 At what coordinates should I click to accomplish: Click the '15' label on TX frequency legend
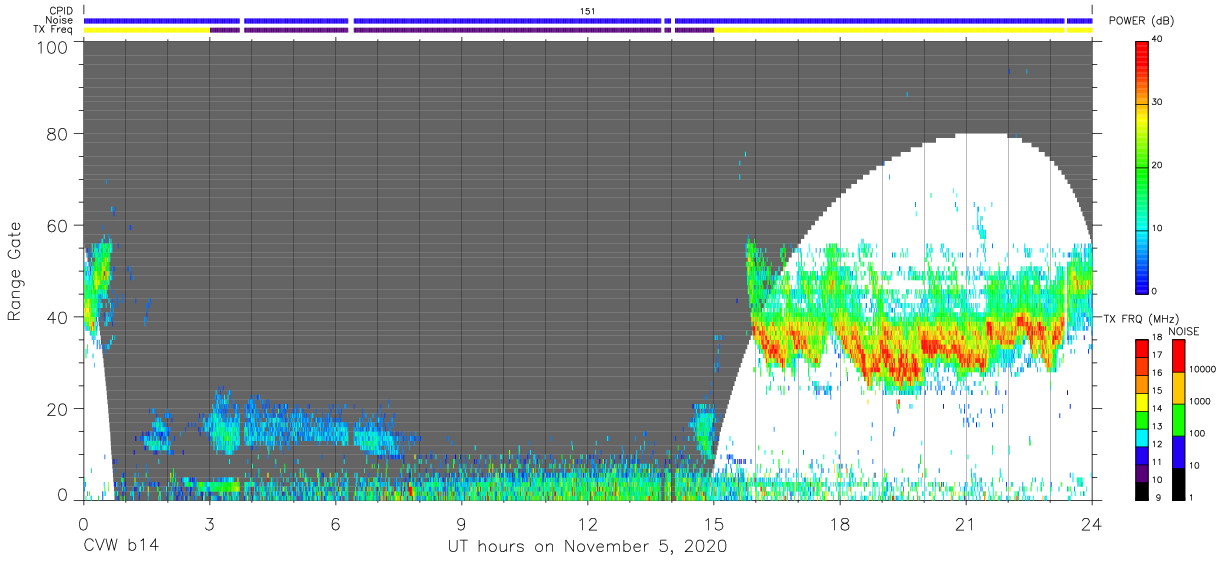click(1158, 390)
